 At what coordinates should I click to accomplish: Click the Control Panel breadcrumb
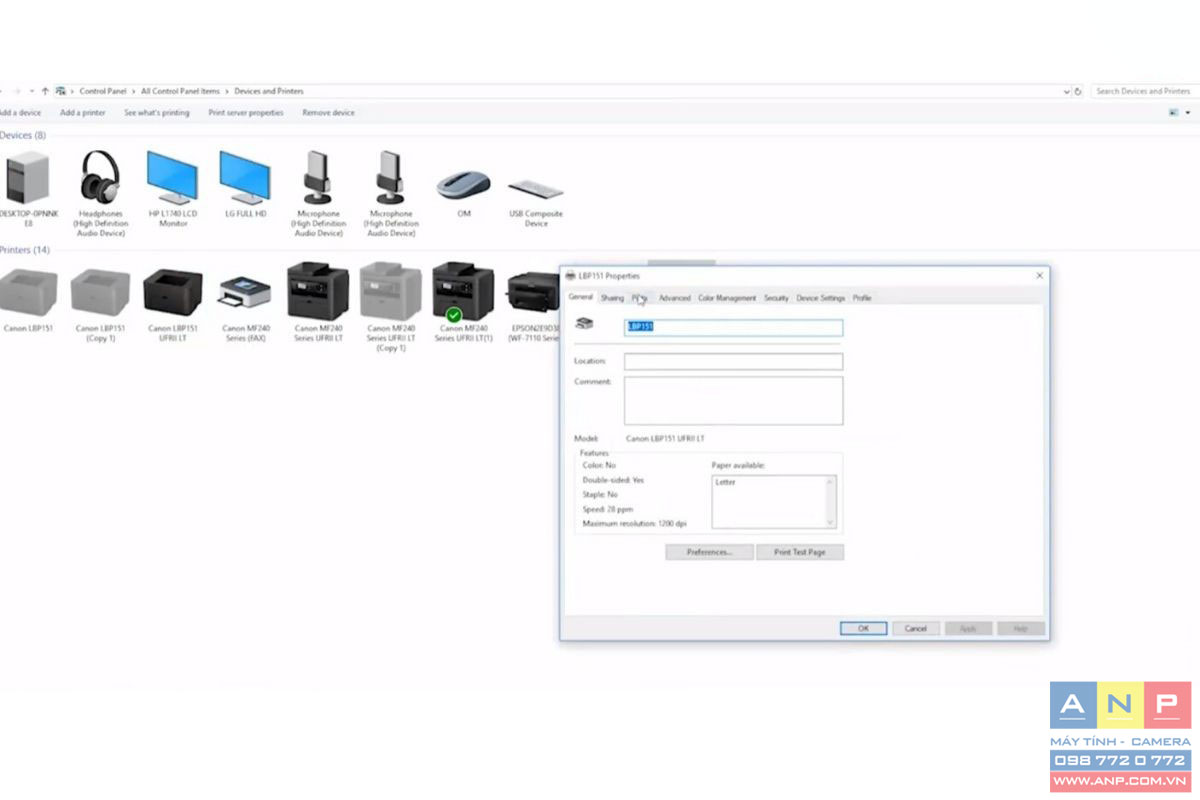(103, 91)
